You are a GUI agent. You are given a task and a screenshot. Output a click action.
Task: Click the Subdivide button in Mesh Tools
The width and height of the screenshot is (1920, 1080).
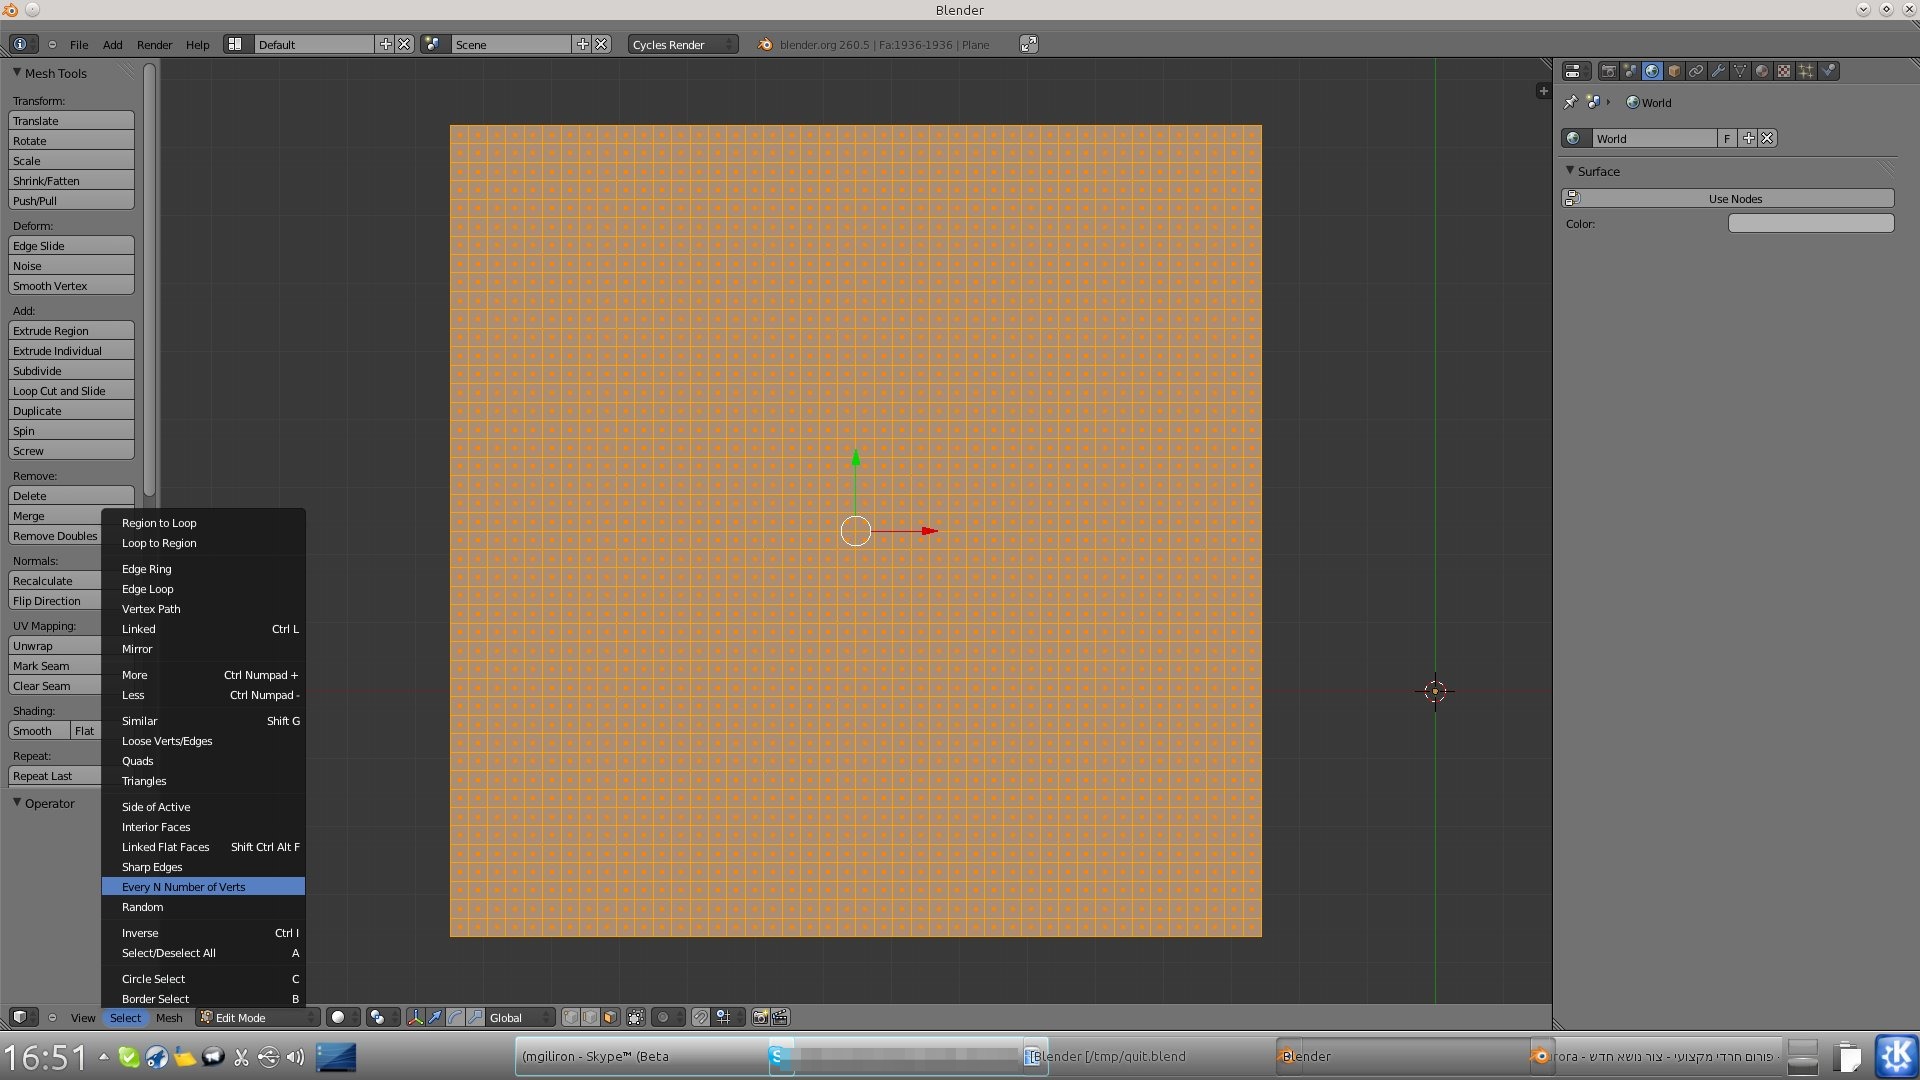coord(71,371)
